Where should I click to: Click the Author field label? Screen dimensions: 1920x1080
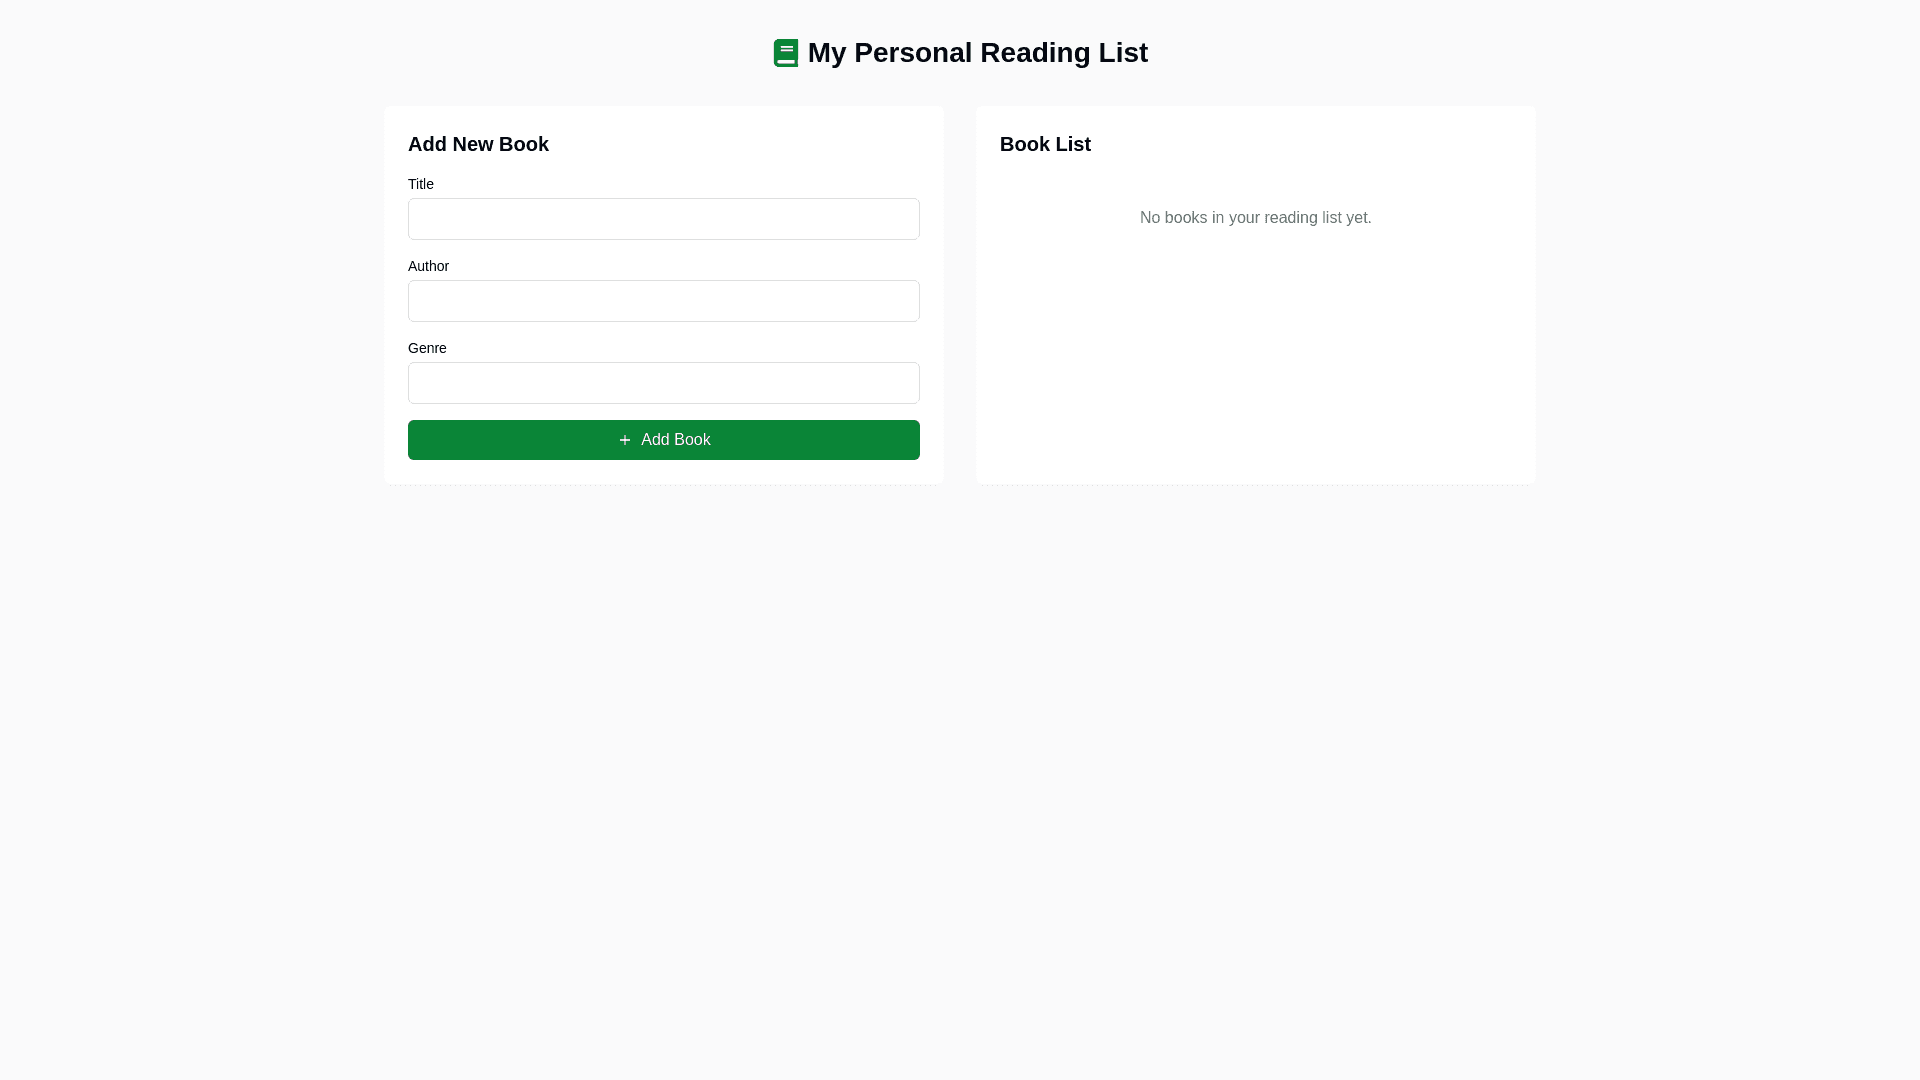coord(428,266)
